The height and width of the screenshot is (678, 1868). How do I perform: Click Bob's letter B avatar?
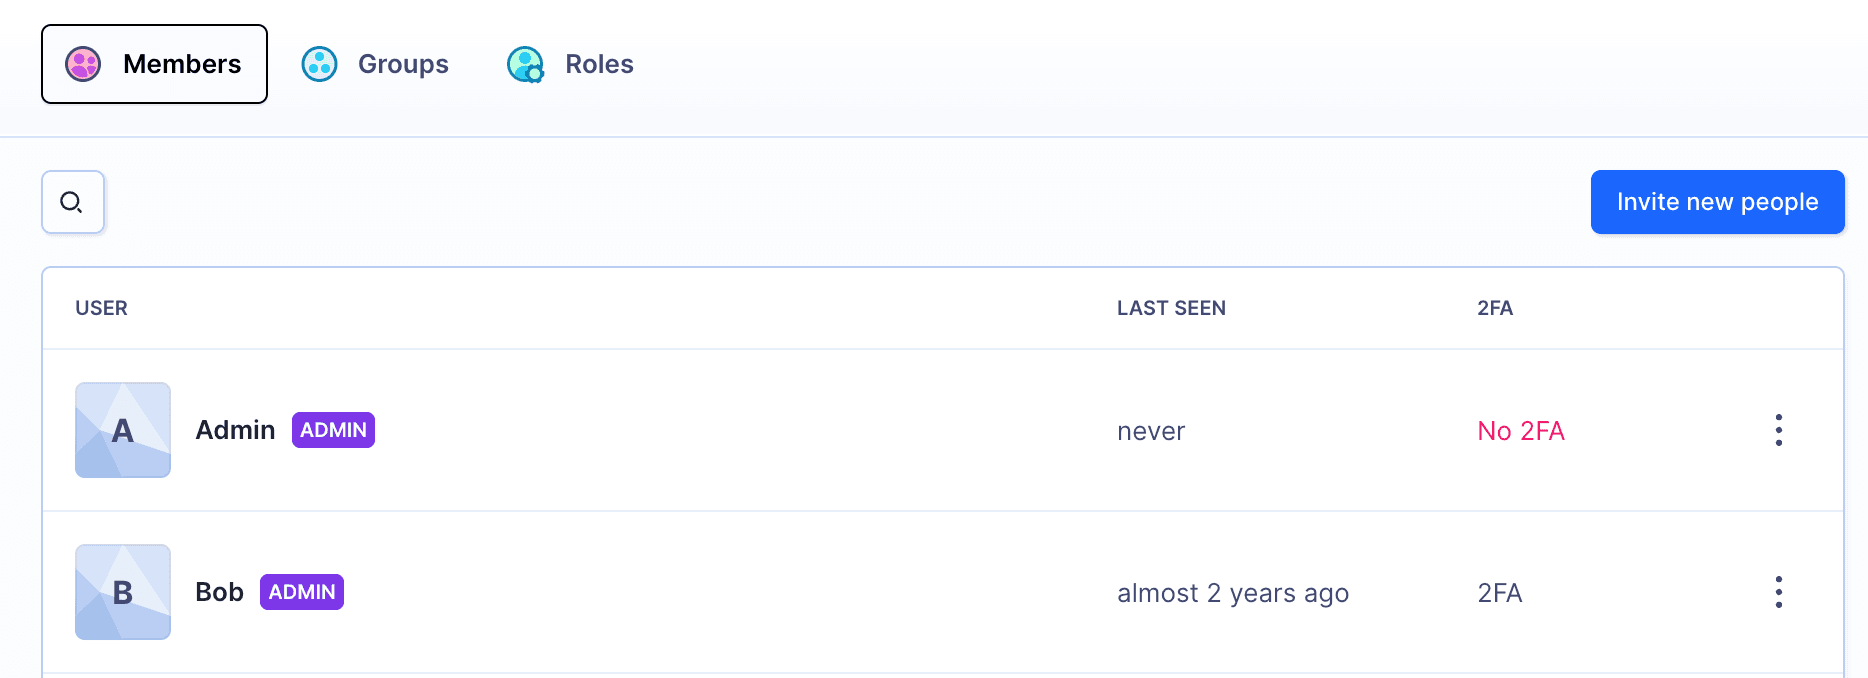tap(123, 592)
